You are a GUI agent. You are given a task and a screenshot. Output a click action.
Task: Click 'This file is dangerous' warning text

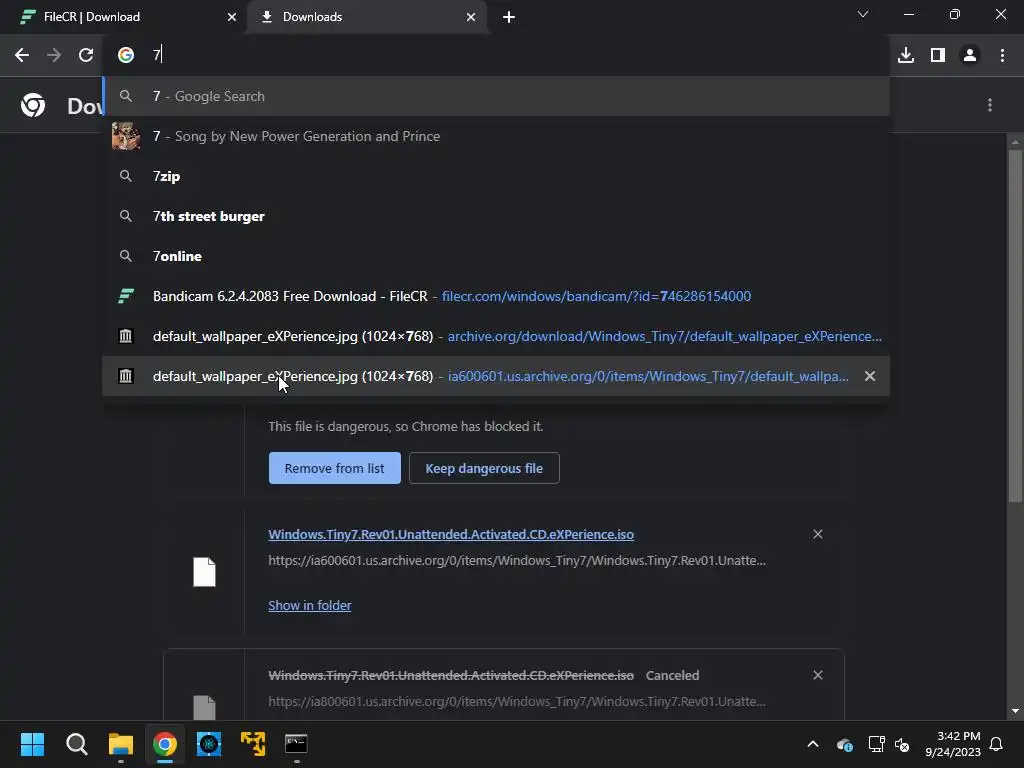click(406, 426)
